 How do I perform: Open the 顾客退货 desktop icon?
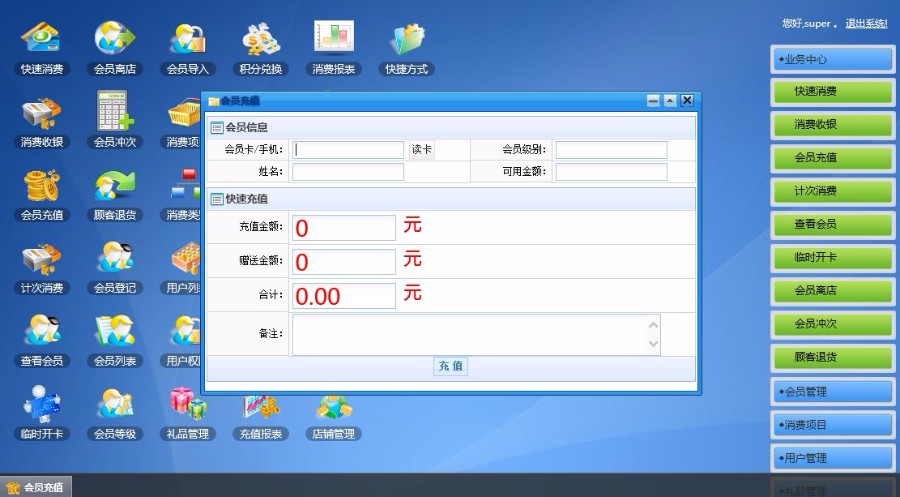point(115,195)
